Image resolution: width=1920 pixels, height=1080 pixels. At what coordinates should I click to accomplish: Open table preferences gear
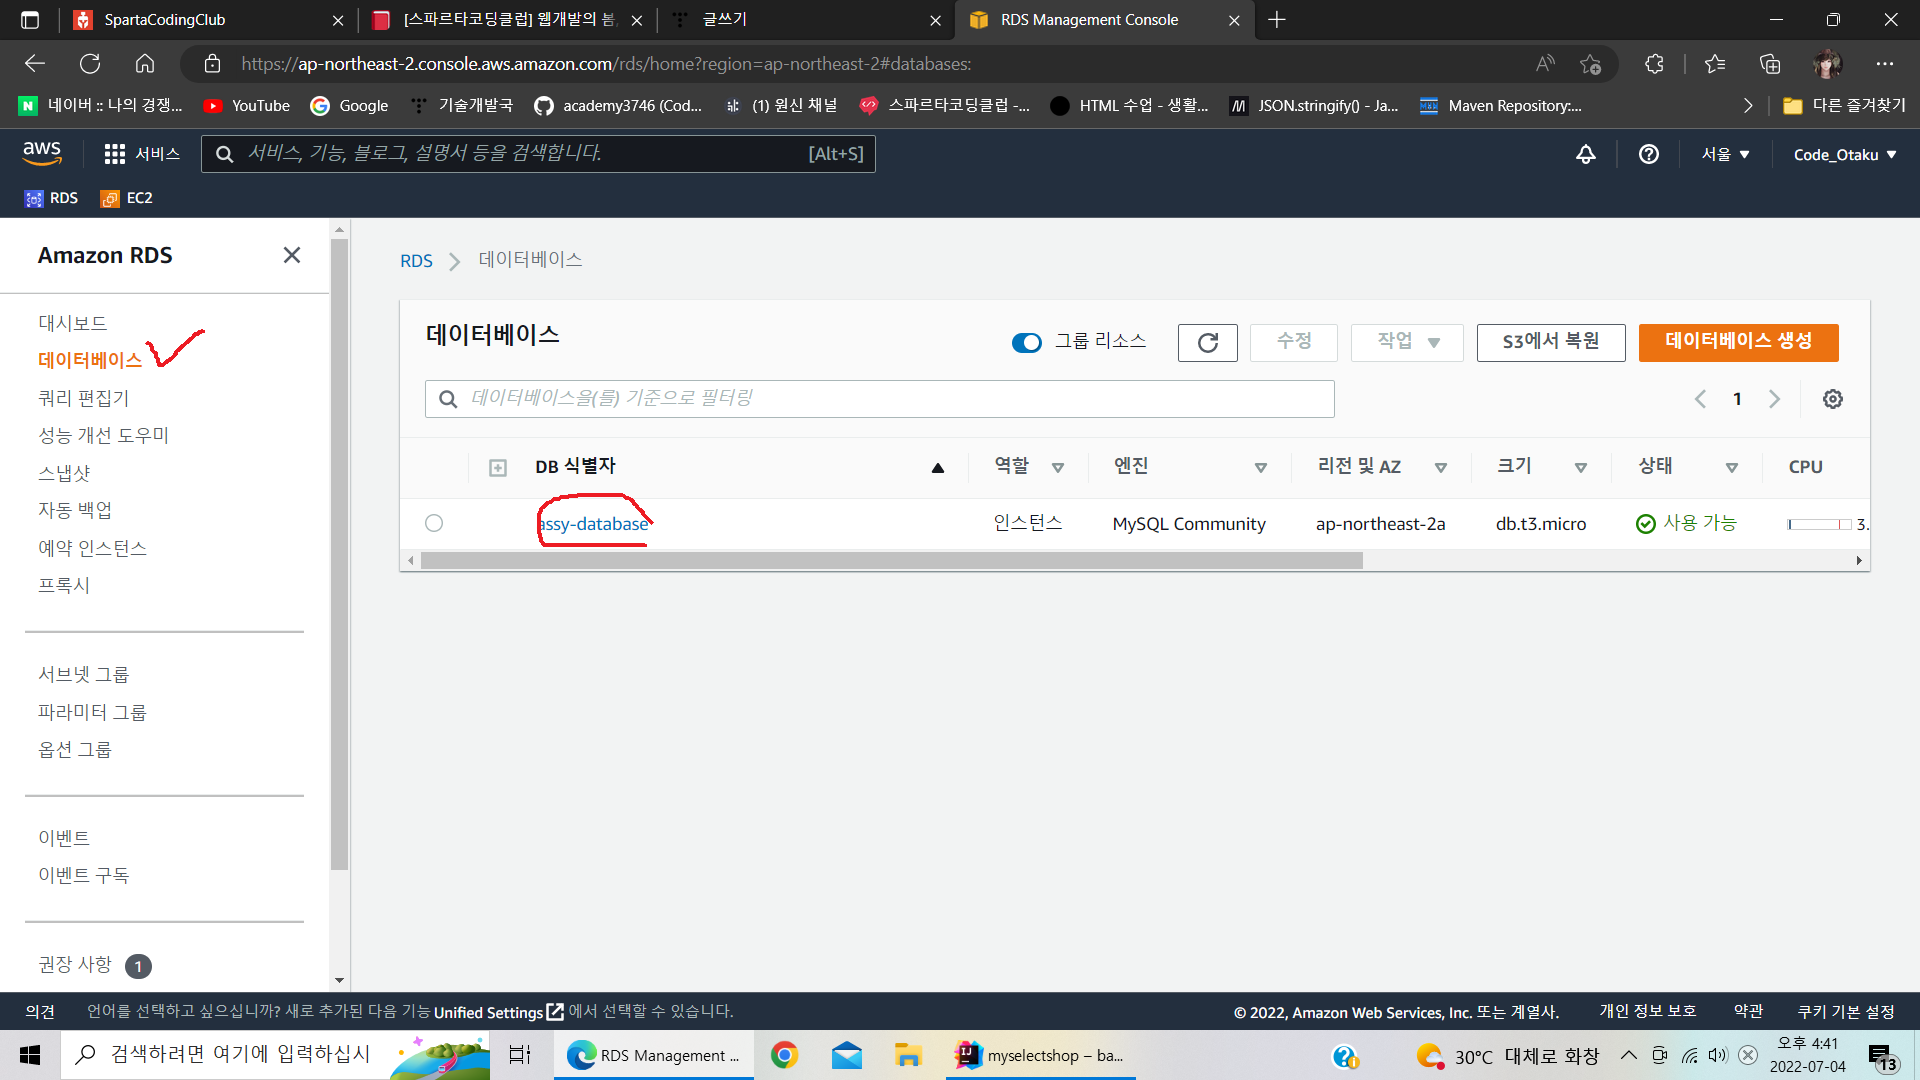(x=1833, y=399)
